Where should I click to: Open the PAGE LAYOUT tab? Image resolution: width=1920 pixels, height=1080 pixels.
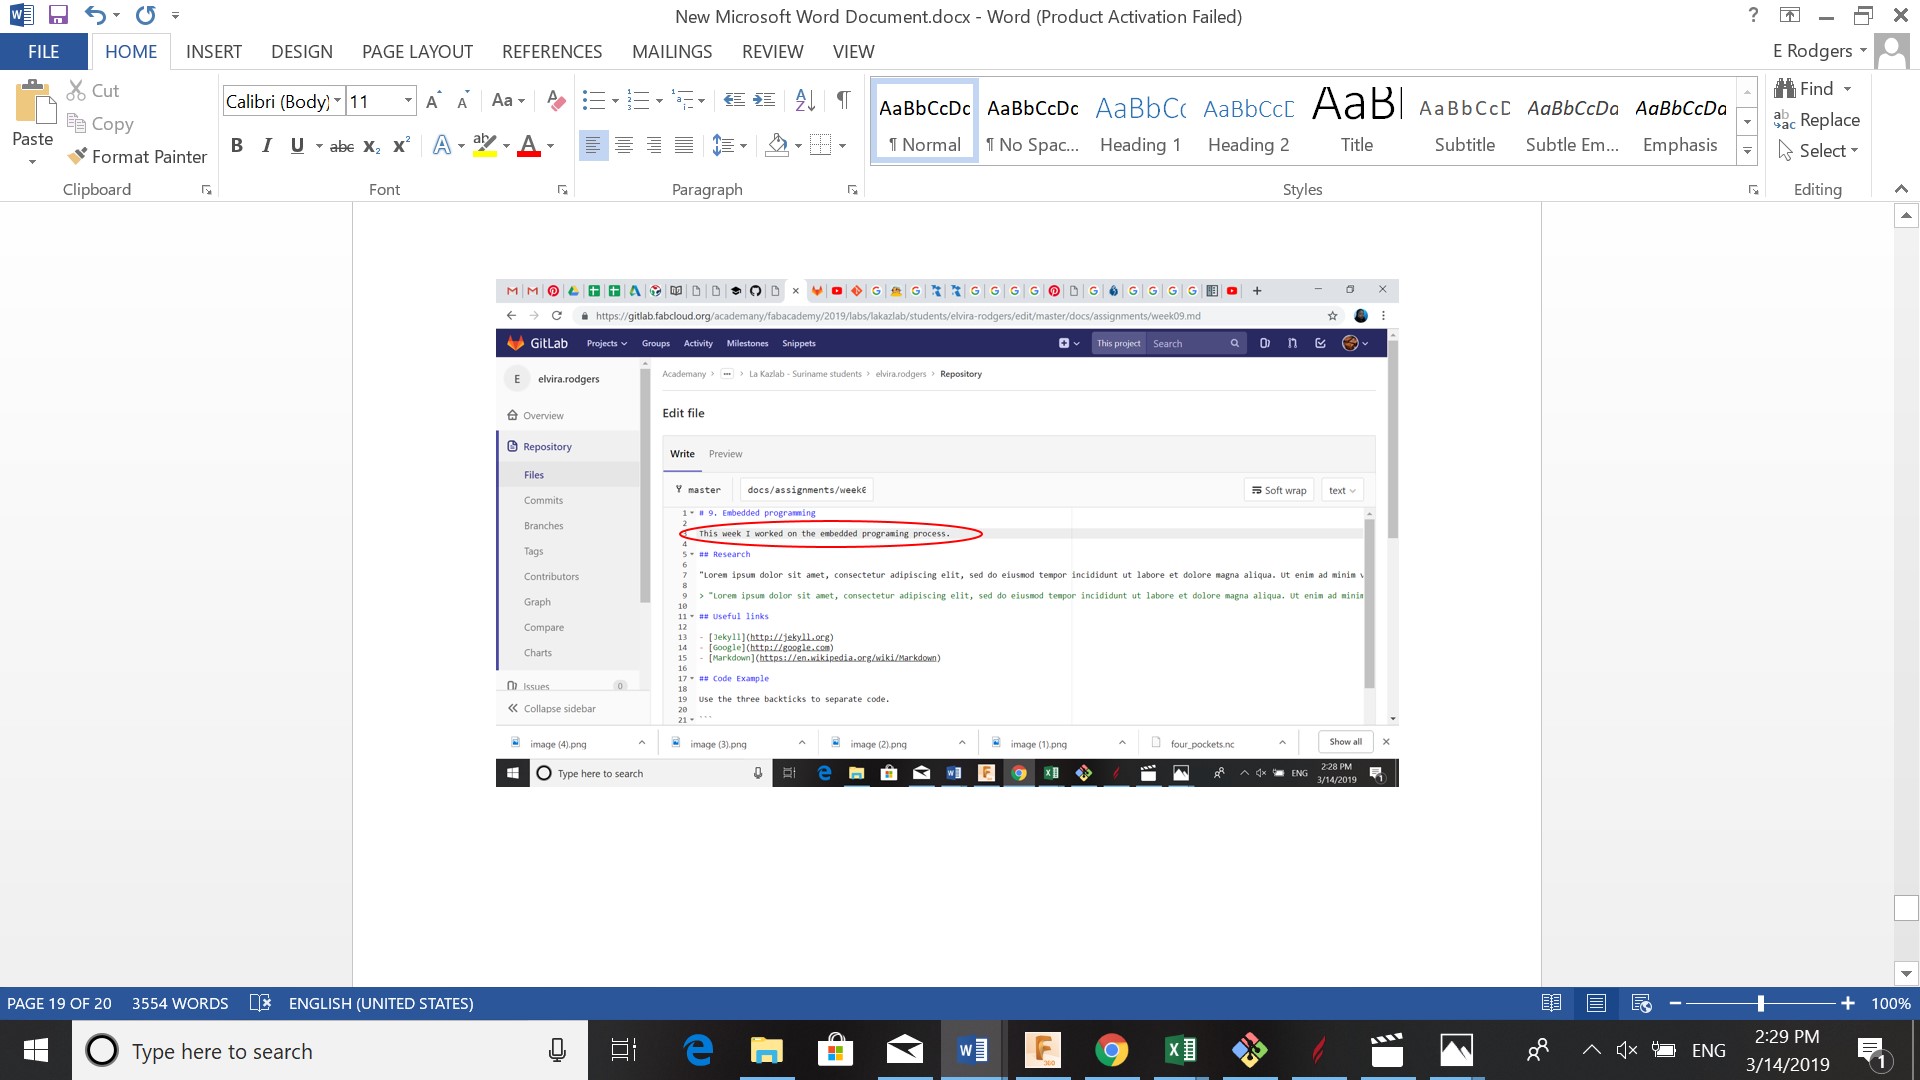[x=417, y=51]
